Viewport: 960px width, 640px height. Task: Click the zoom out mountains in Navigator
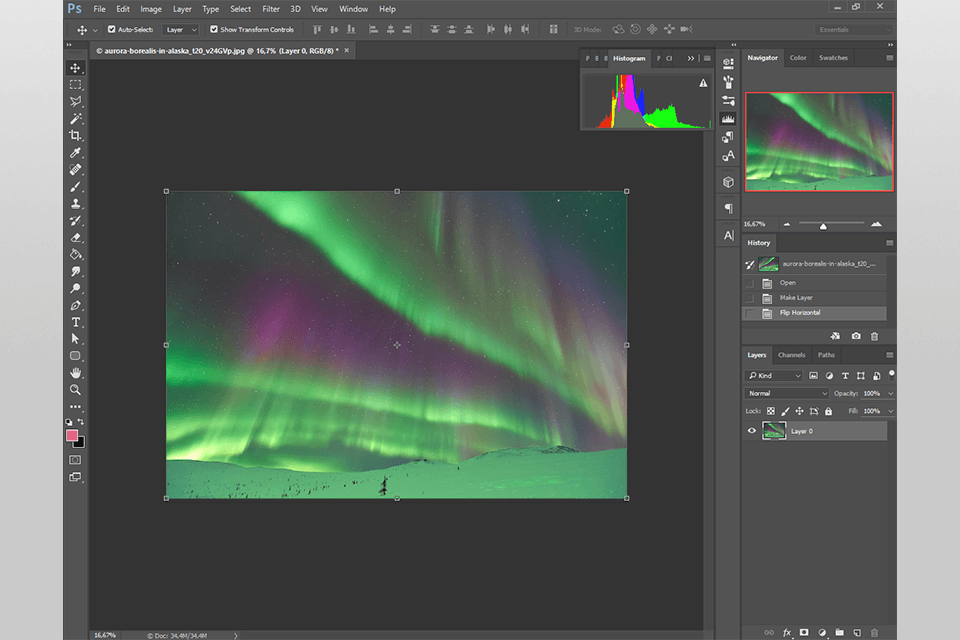pos(787,224)
